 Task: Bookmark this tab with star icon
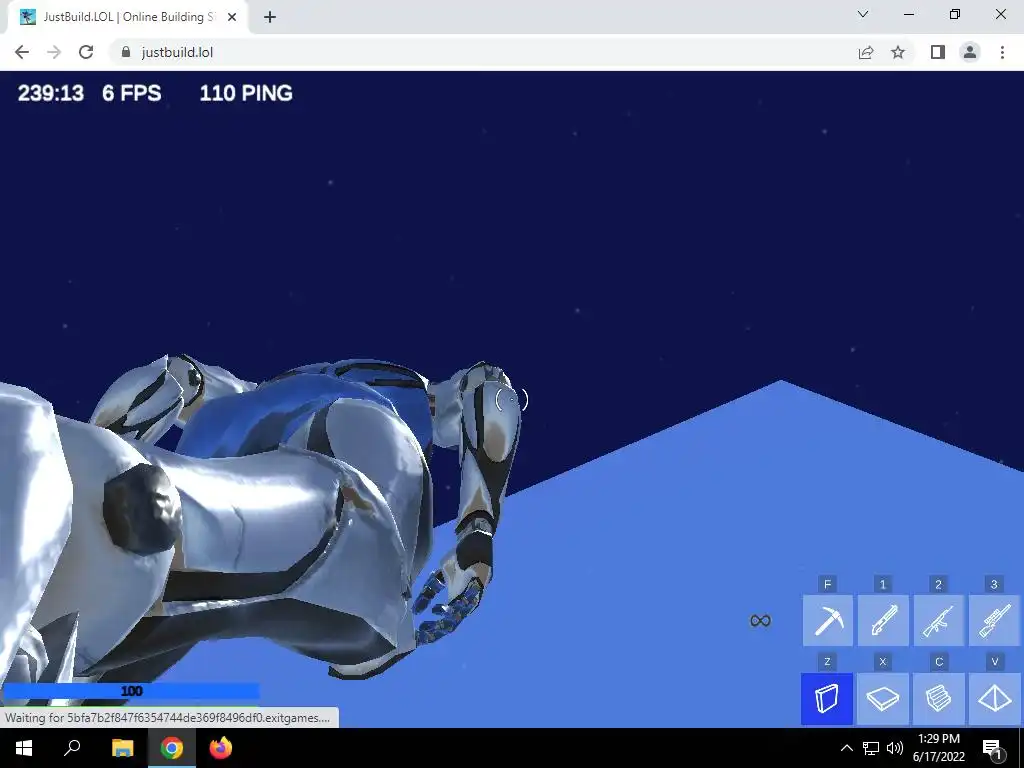coord(898,52)
